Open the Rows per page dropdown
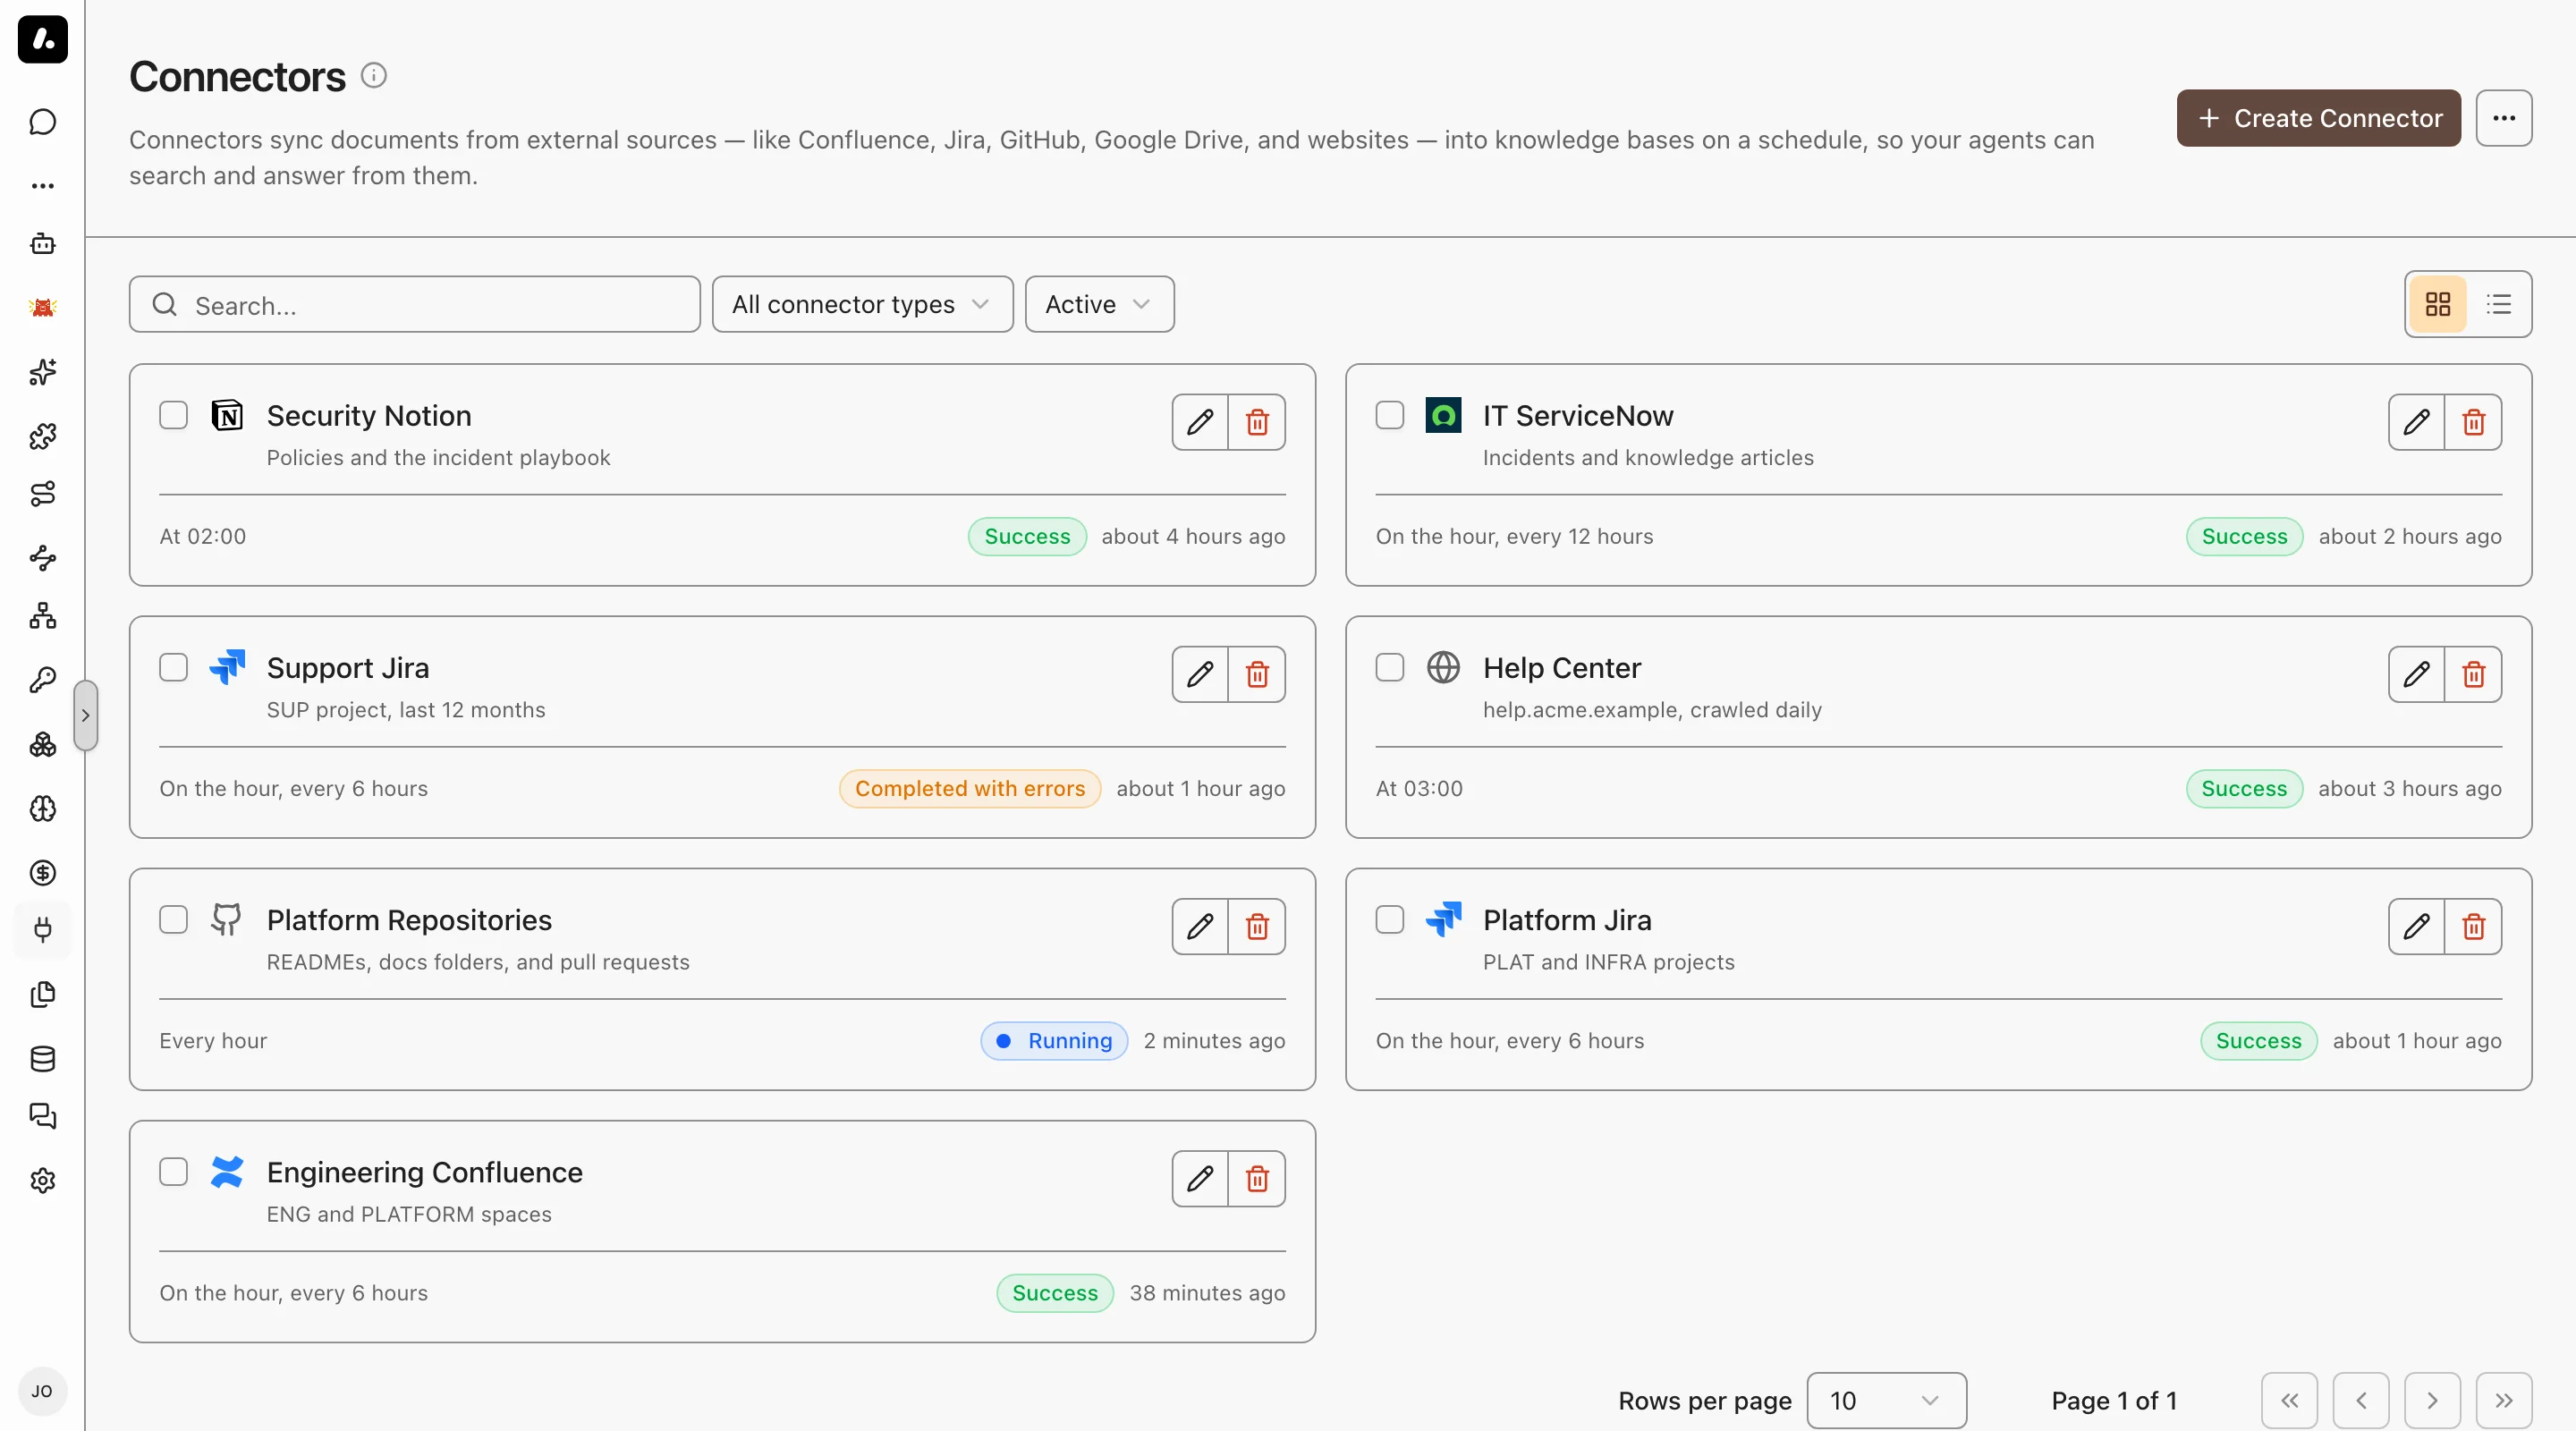The height and width of the screenshot is (1431, 2576). click(1886, 1400)
